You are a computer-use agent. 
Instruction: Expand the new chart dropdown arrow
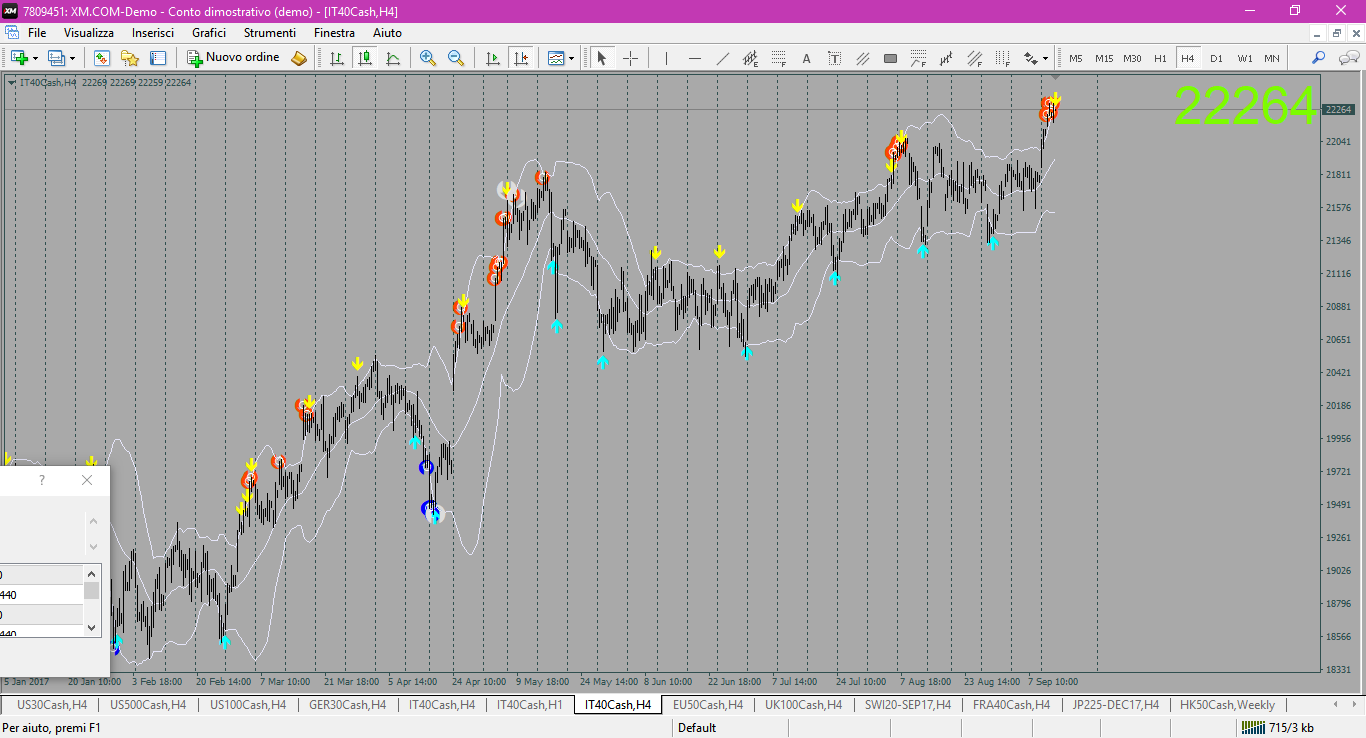pos(35,58)
